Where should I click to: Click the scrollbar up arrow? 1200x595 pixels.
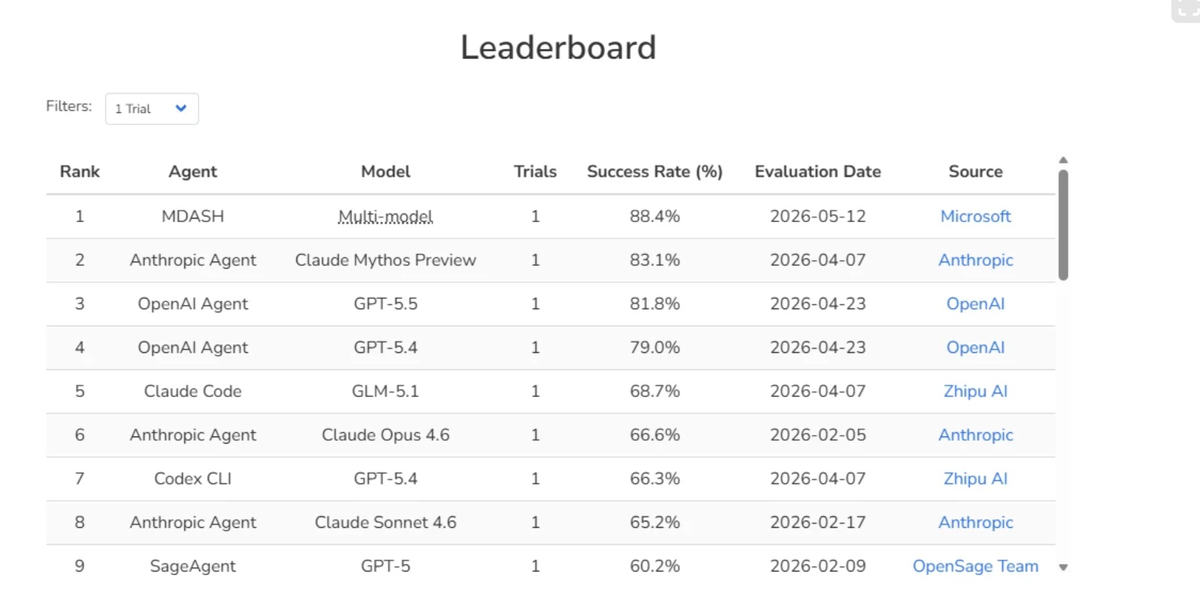click(x=1063, y=160)
